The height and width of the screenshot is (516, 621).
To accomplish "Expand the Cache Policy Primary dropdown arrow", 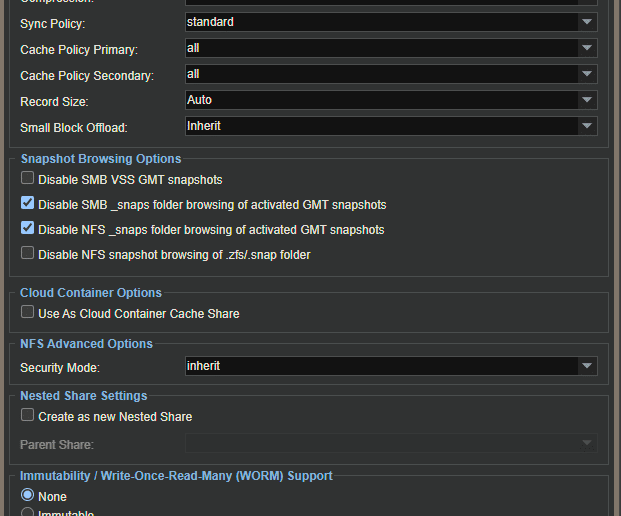I will (587, 48).
